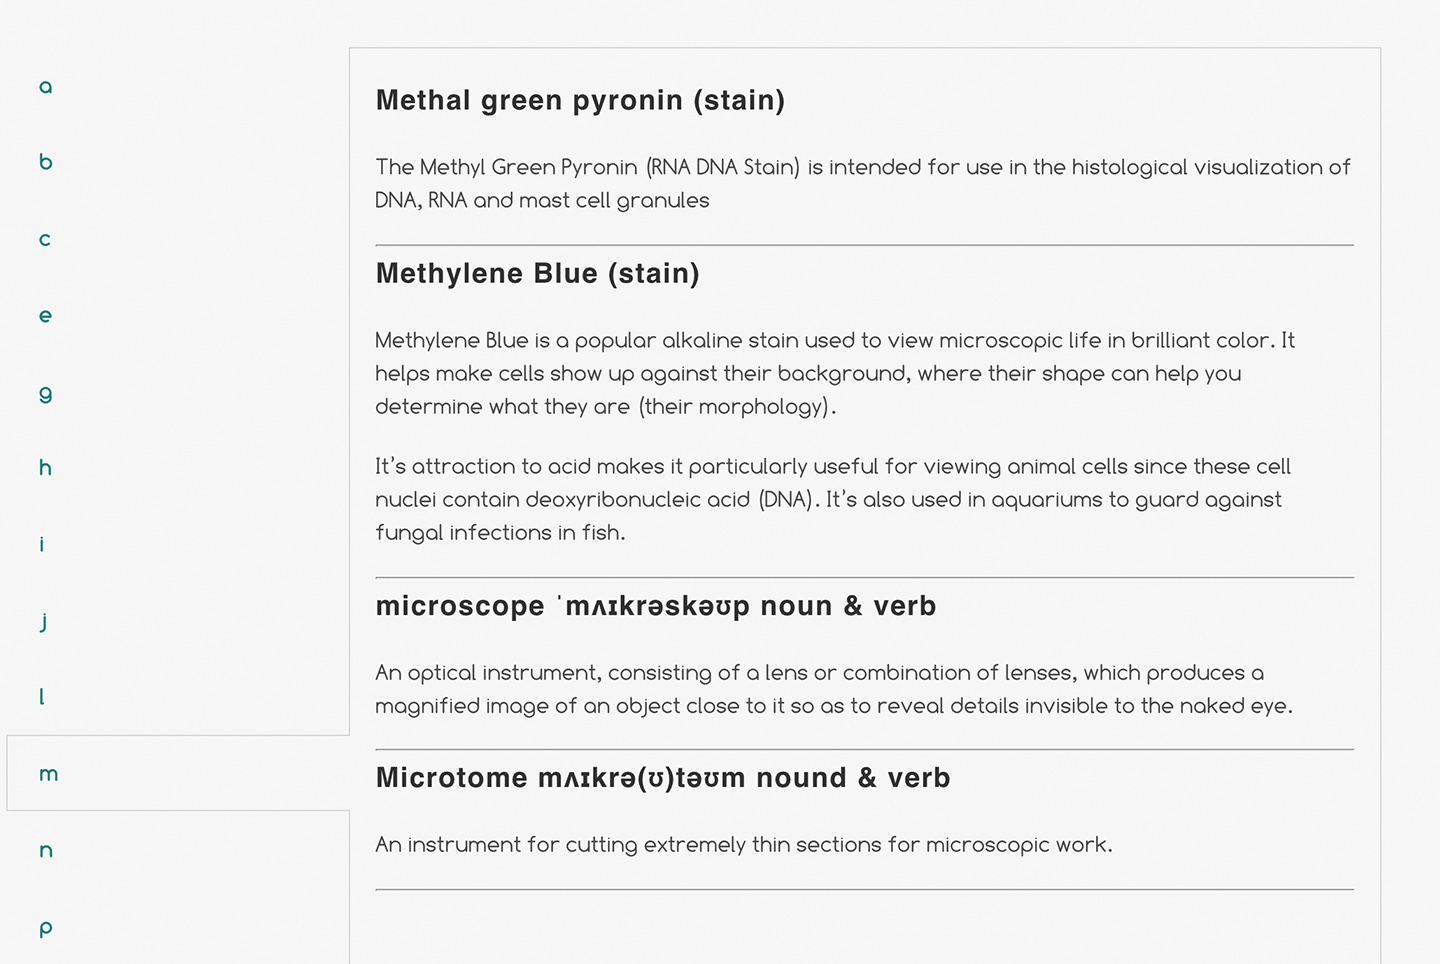Click the 'Microtome' entry heading
The width and height of the screenshot is (1440, 964).
pyautogui.click(x=662, y=778)
